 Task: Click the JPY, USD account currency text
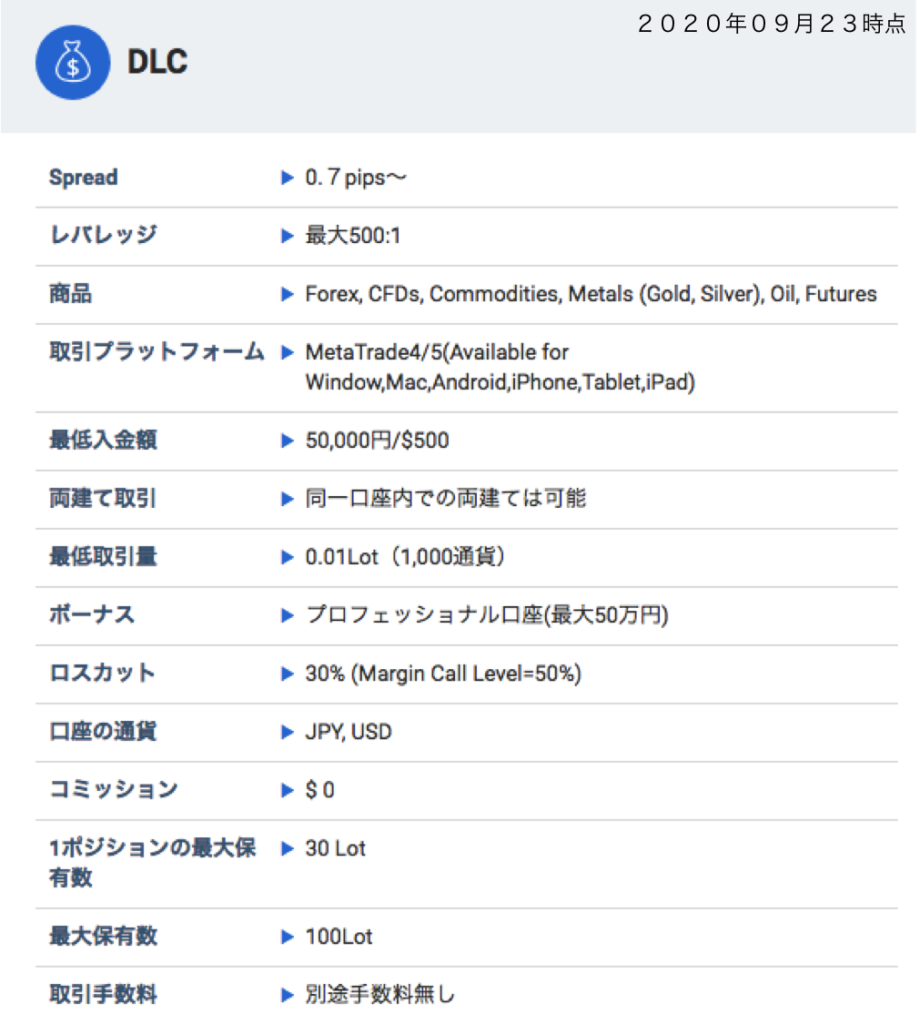(349, 732)
